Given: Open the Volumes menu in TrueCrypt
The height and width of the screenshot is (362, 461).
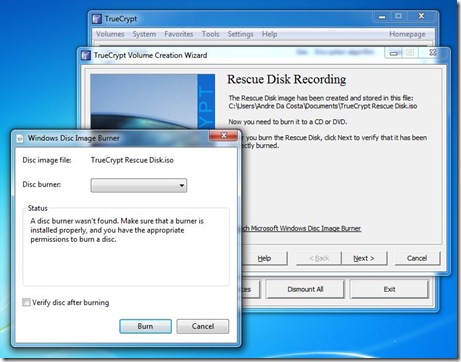Looking at the screenshot, I should (x=110, y=34).
